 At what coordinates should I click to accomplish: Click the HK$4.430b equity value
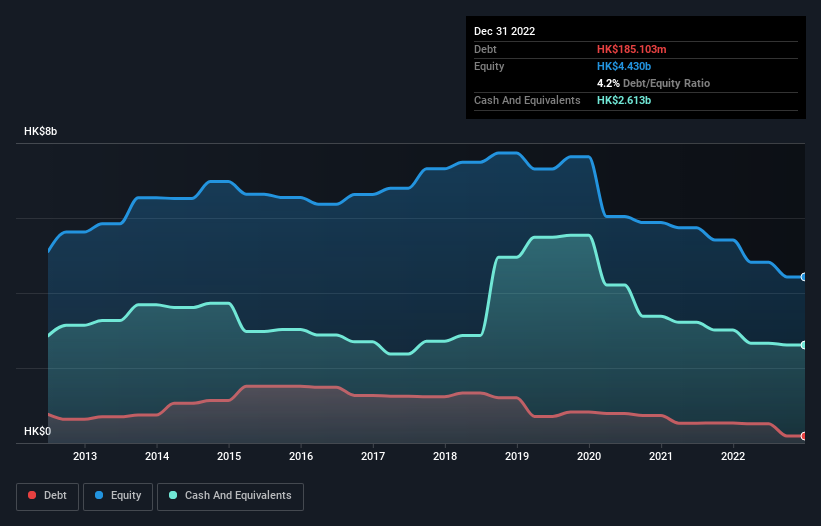tap(624, 66)
